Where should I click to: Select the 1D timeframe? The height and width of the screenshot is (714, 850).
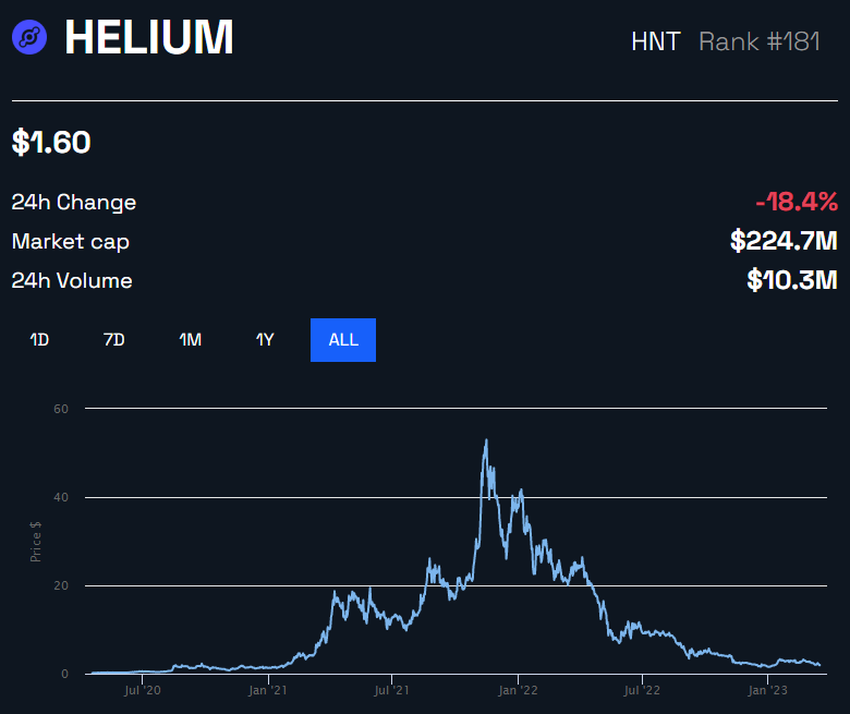pyautogui.click(x=39, y=339)
